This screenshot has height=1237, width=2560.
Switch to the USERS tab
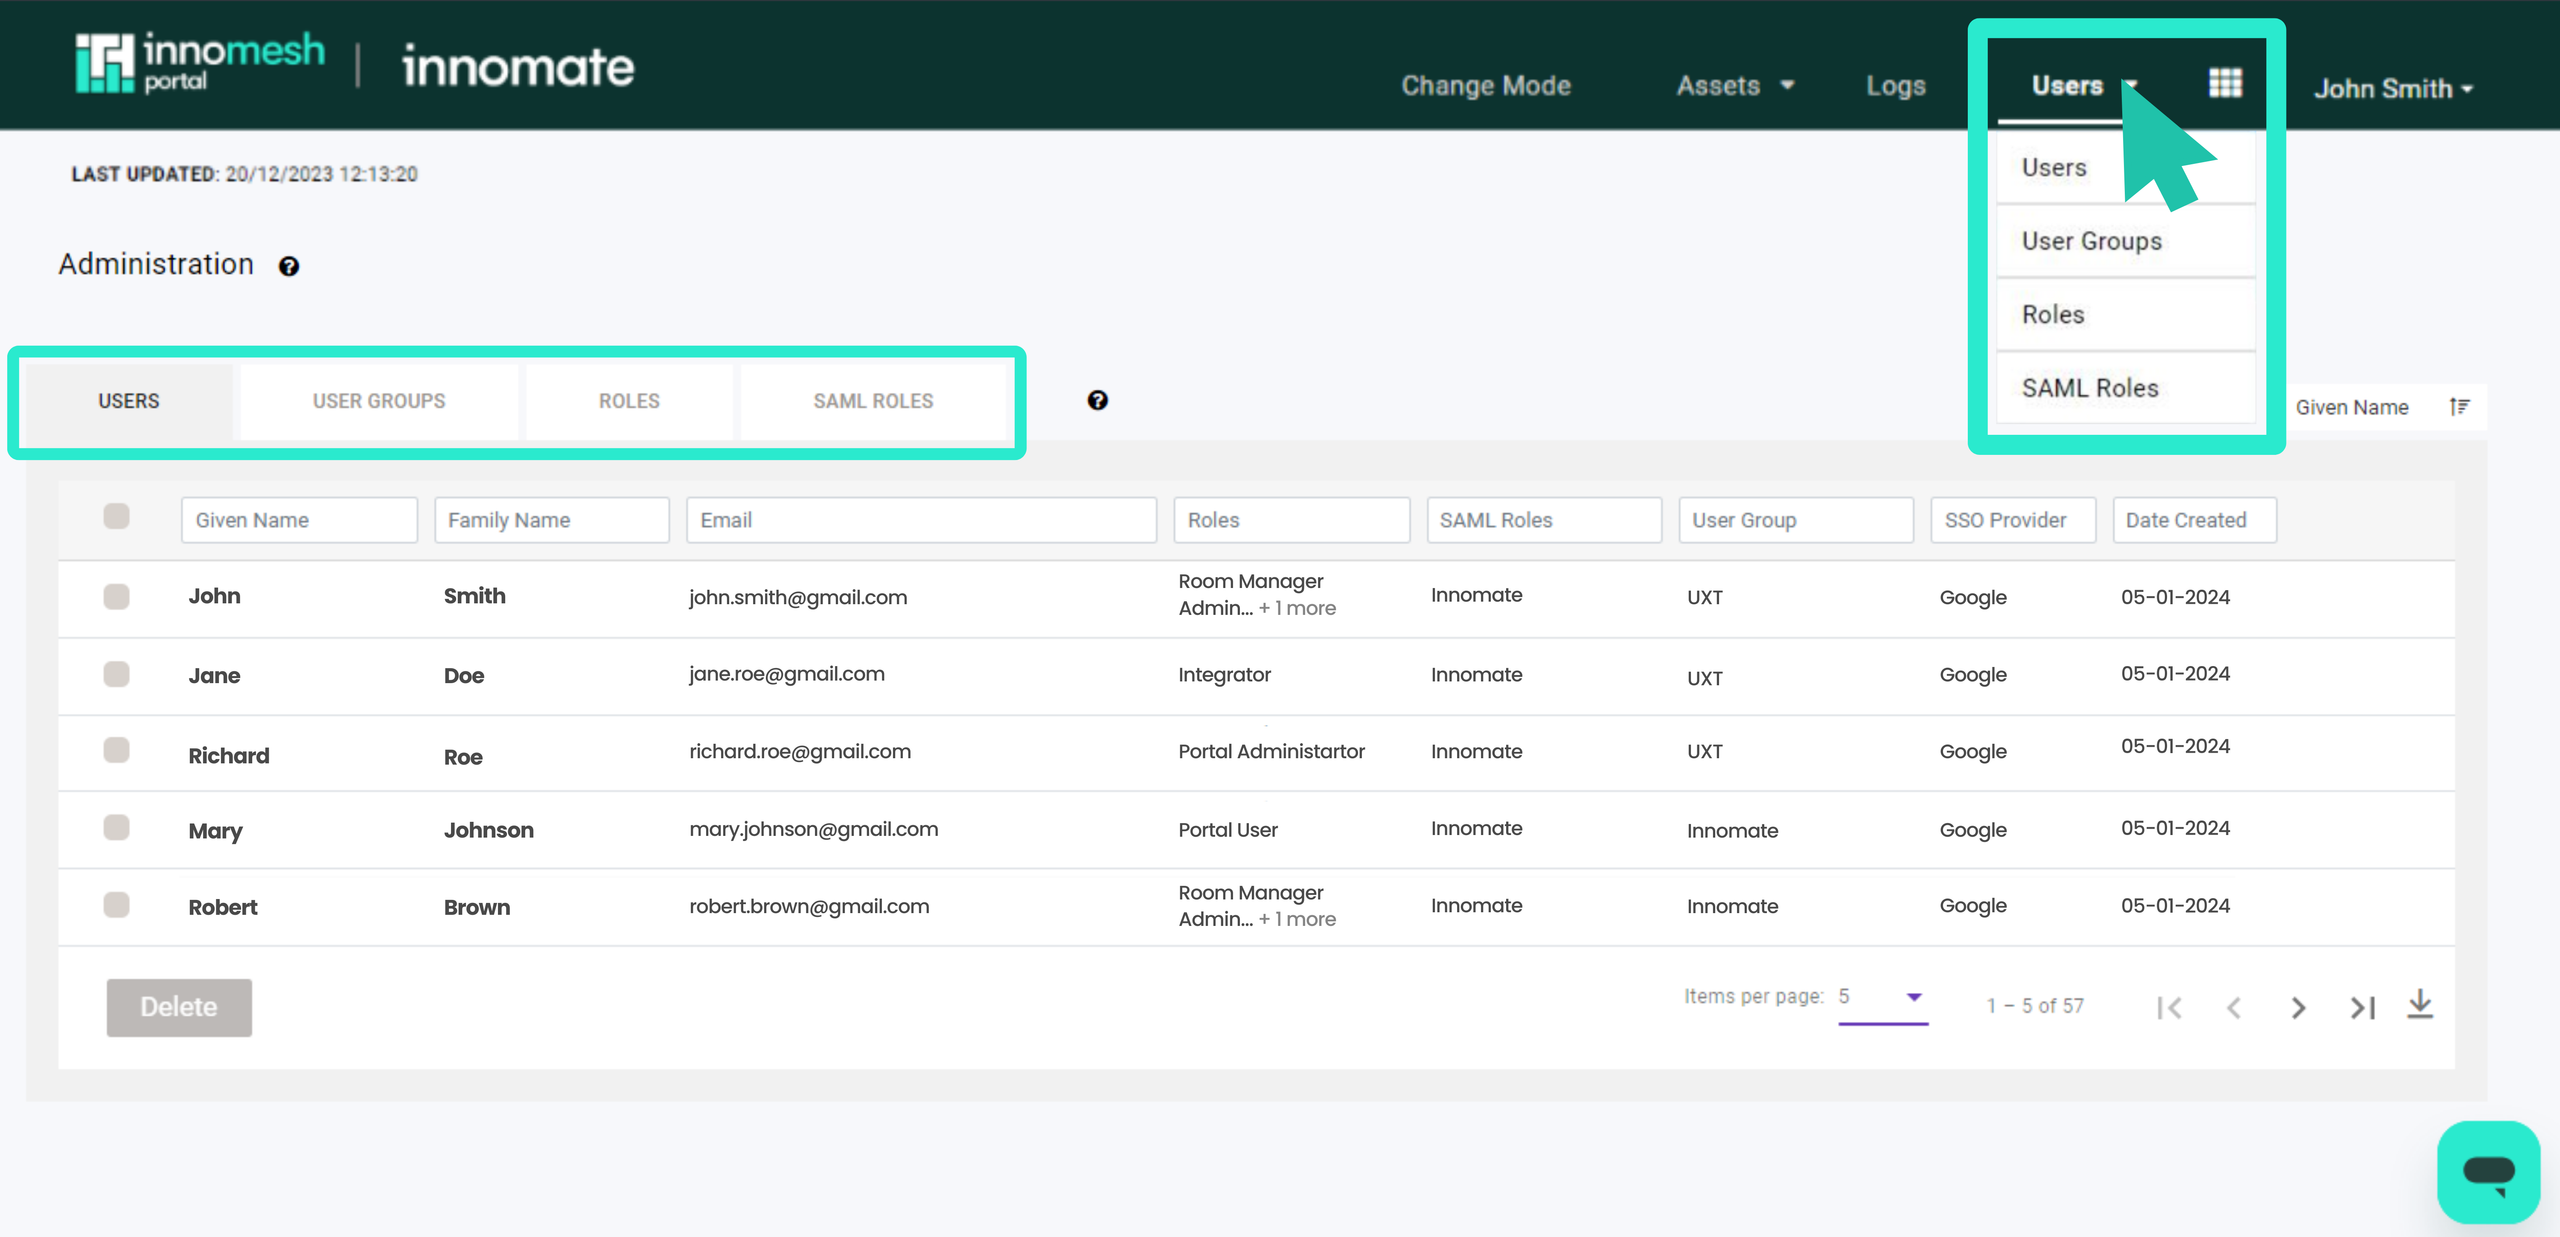tap(129, 401)
